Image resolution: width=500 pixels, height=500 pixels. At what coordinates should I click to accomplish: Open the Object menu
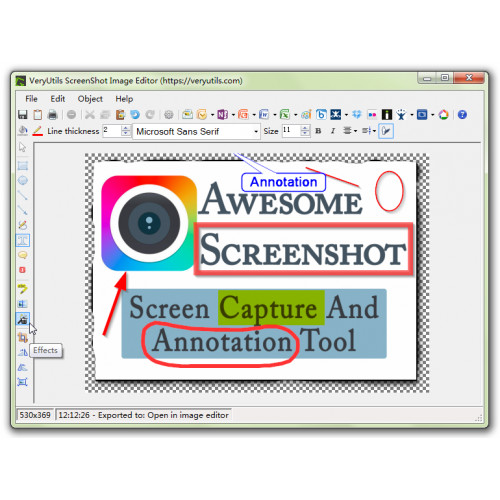(x=90, y=99)
